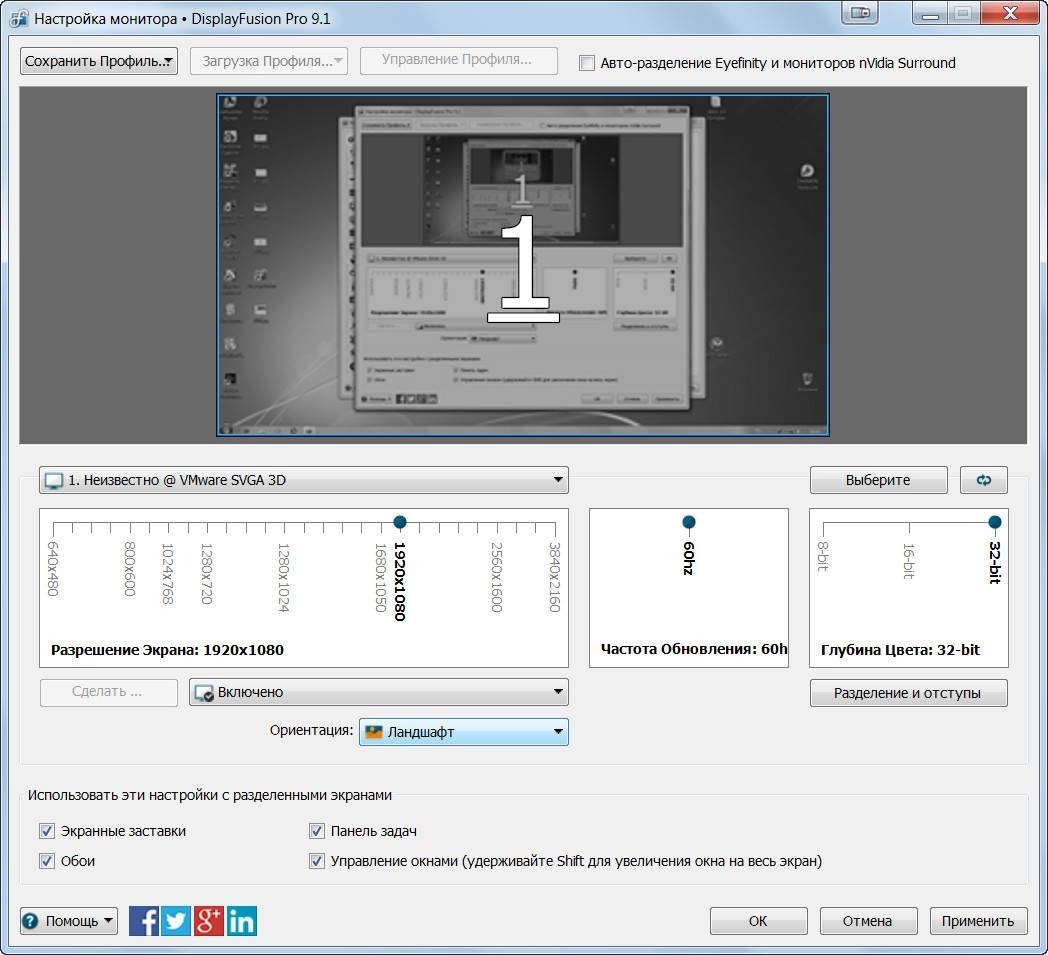Click the 1280x1024 resolution label

point(283,577)
